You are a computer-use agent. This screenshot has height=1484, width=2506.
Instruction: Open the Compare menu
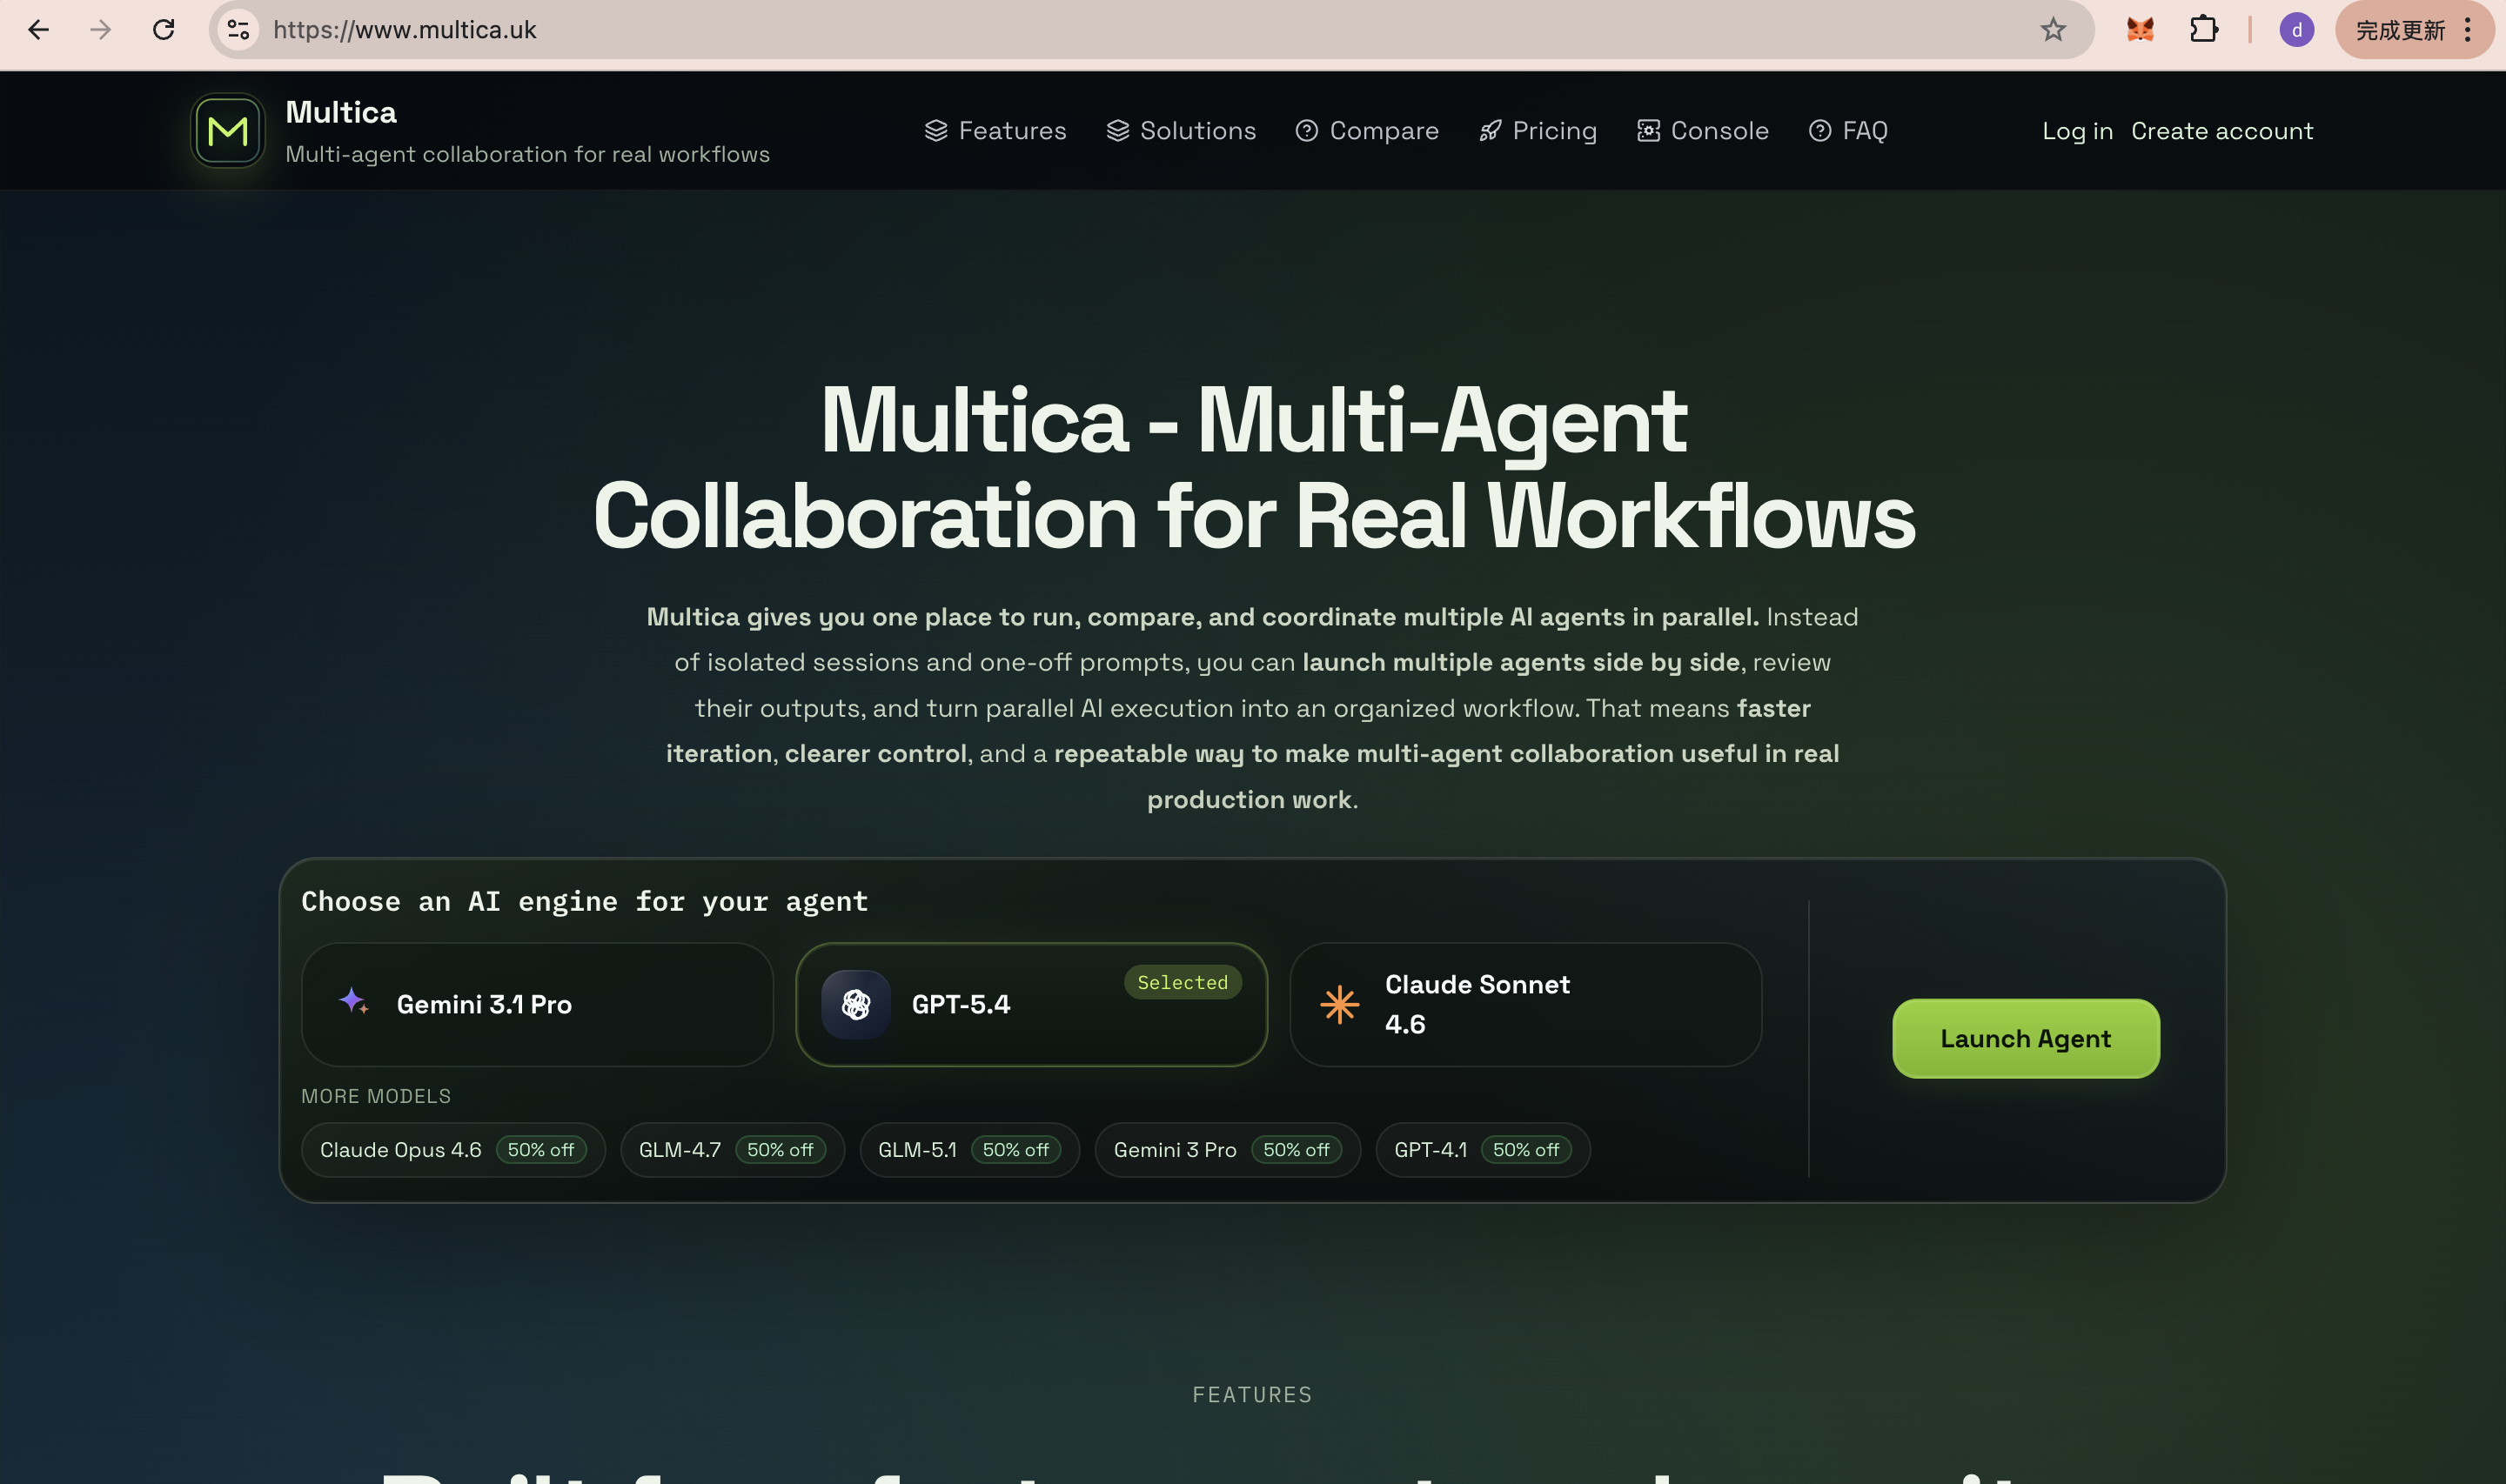tap(1366, 130)
